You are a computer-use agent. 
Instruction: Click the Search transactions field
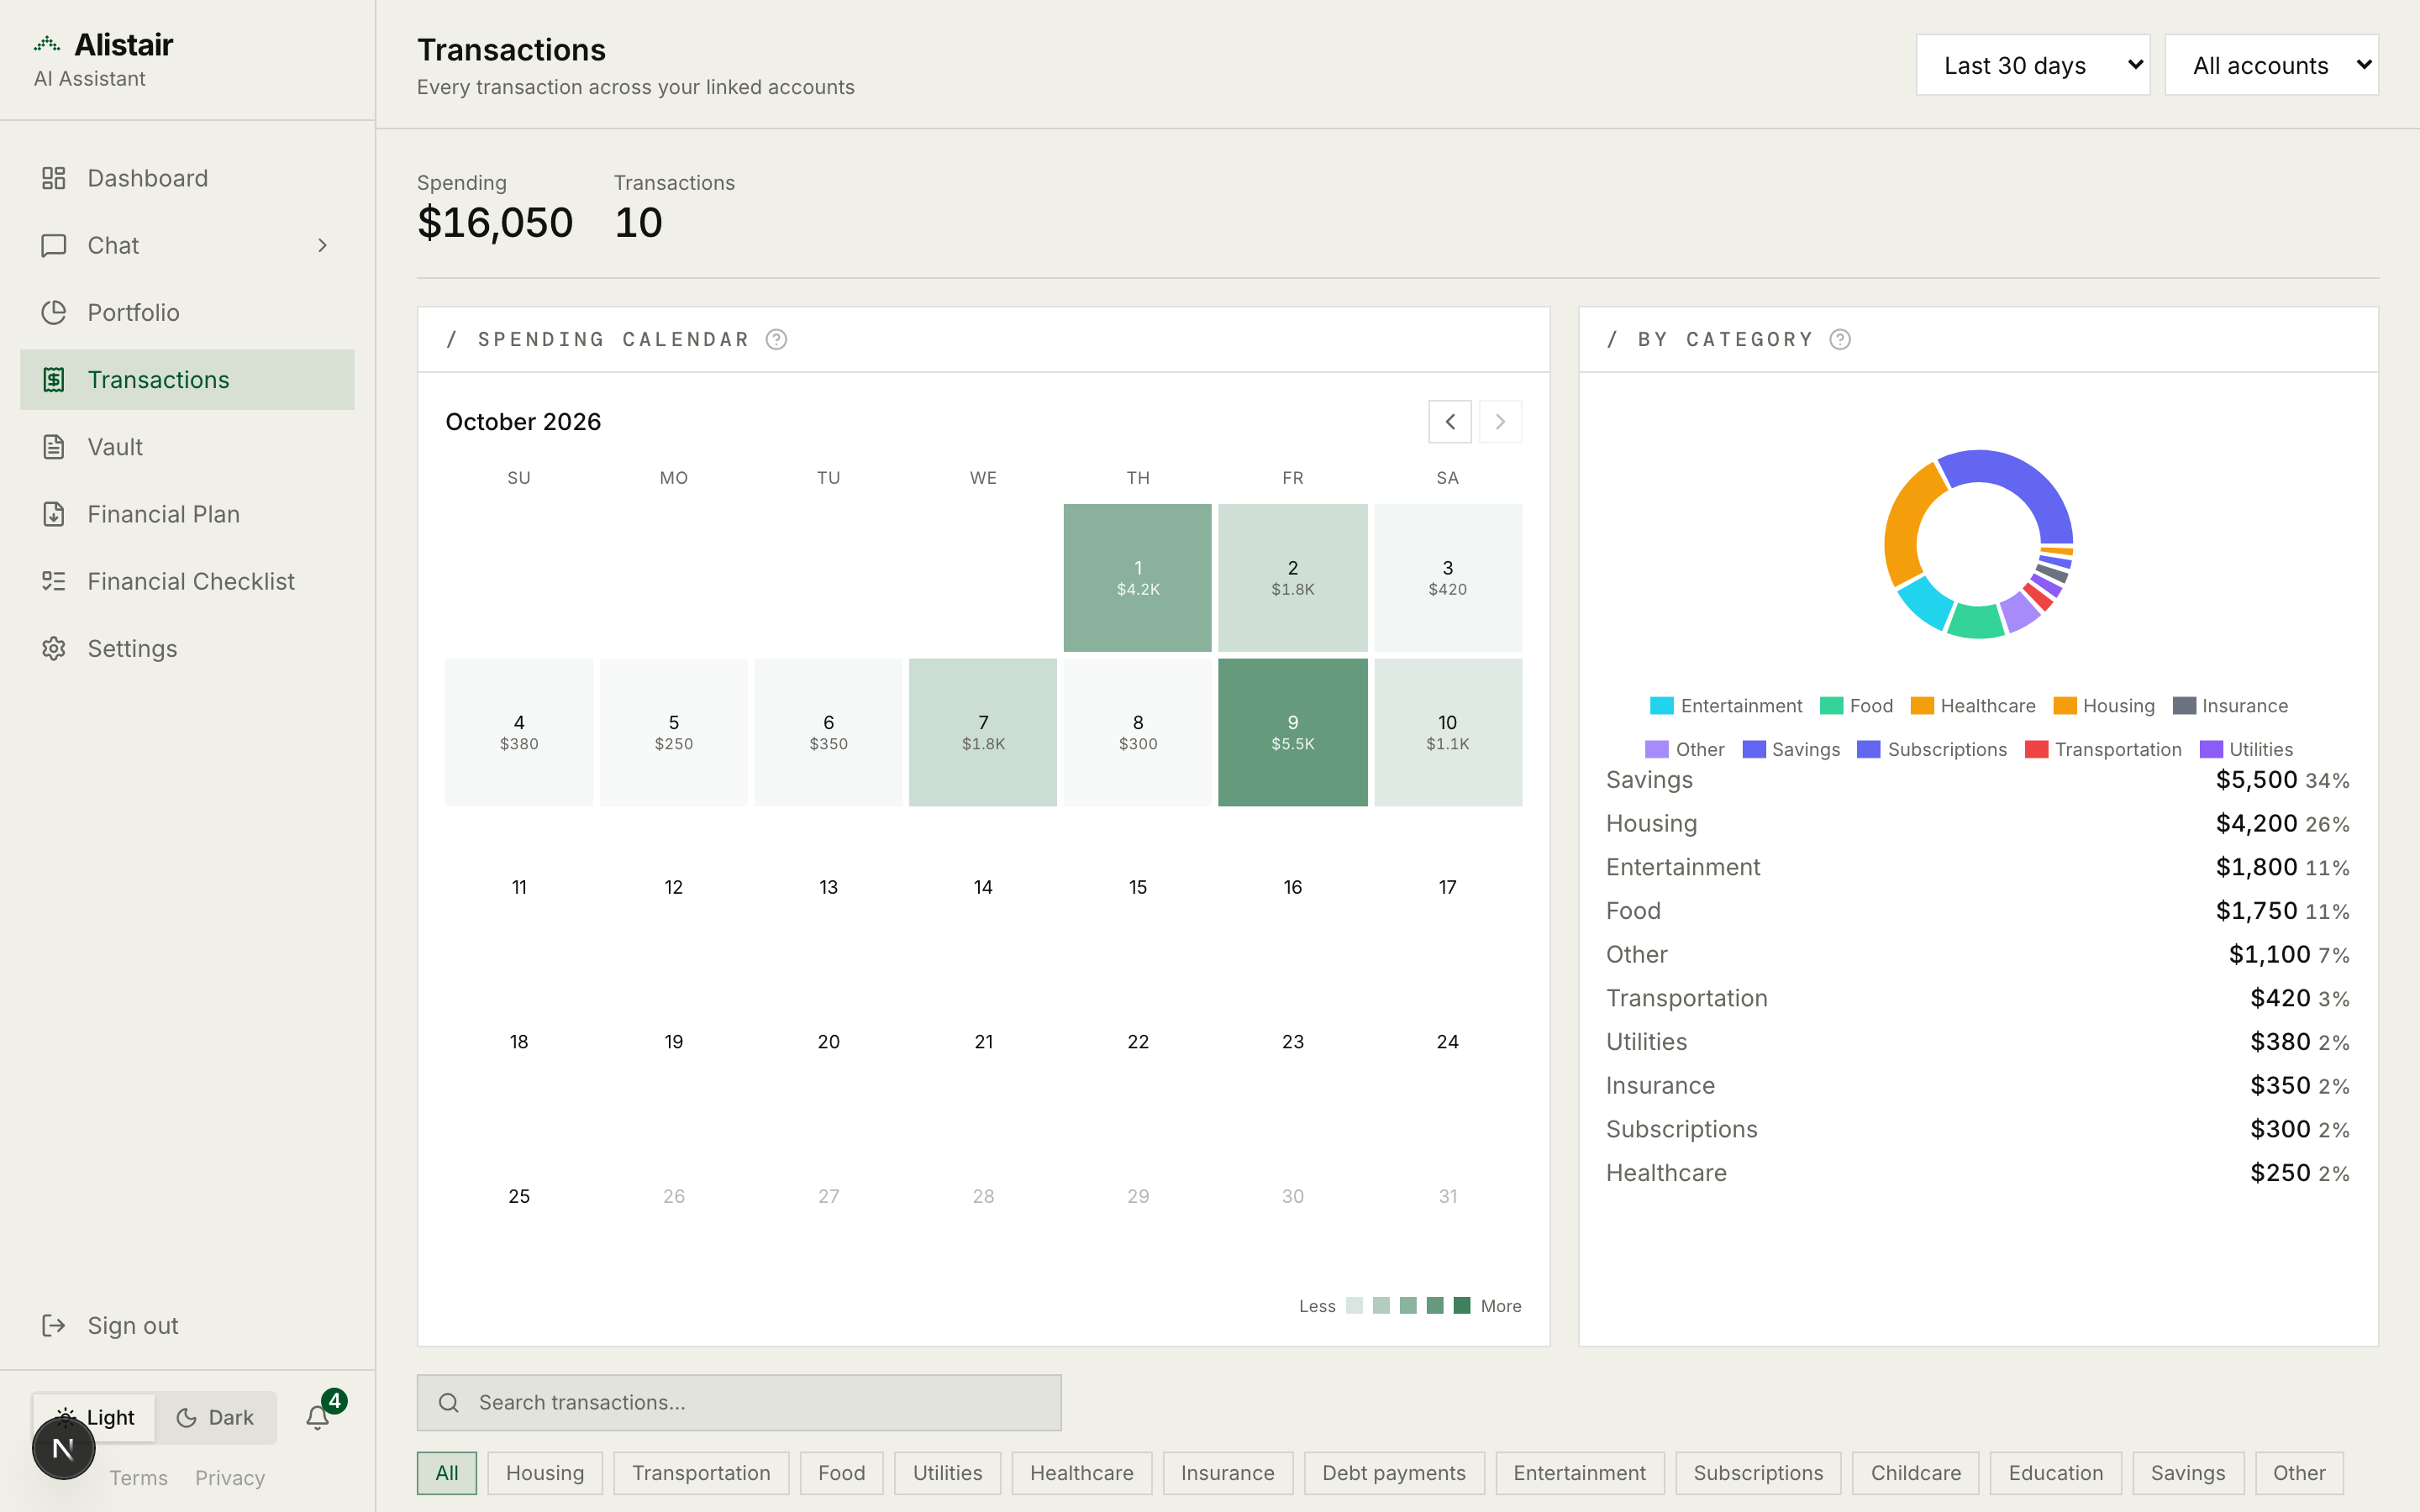coord(739,1402)
